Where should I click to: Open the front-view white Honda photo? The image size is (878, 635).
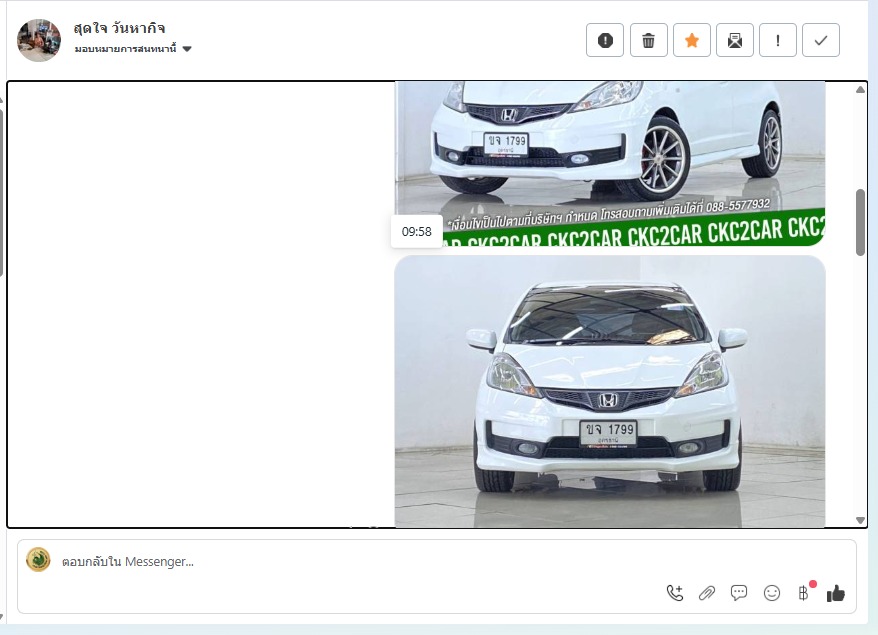click(x=610, y=390)
